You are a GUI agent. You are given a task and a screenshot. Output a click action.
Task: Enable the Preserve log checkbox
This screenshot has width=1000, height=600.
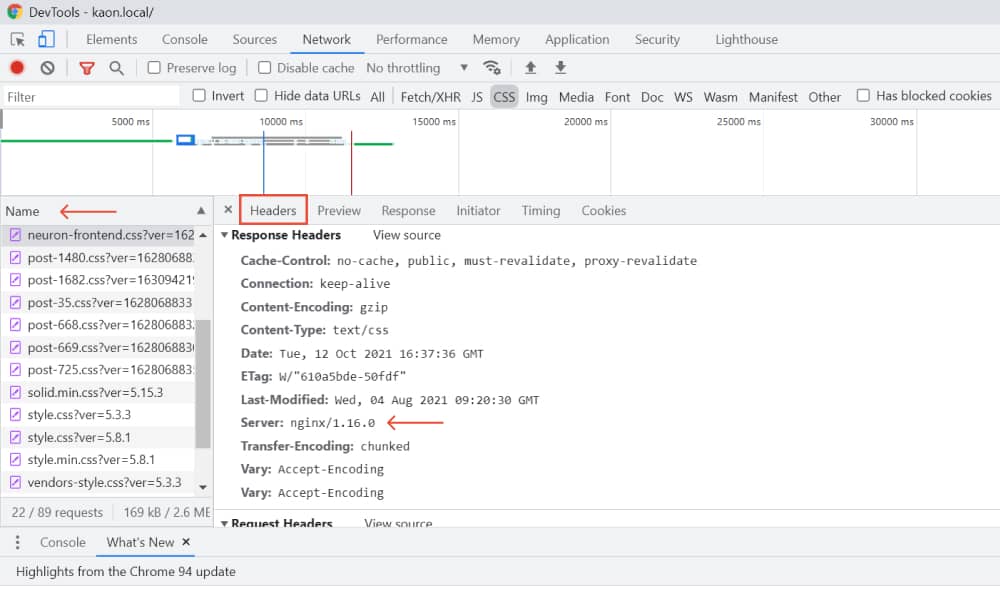(x=154, y=68)
